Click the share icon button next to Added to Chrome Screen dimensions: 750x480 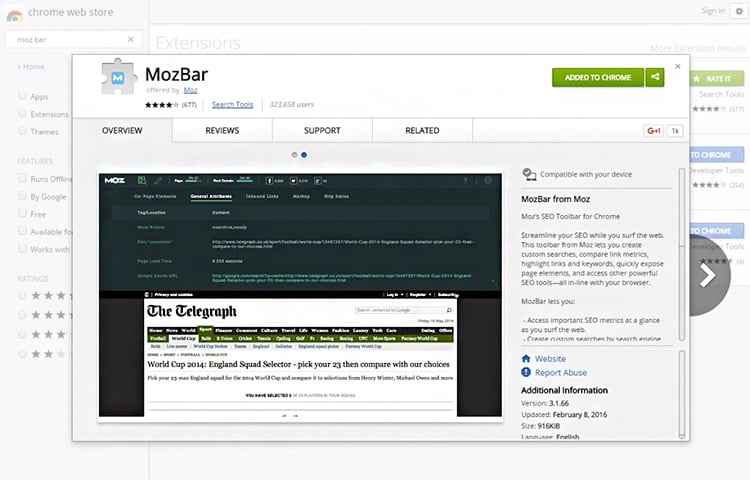655,77
